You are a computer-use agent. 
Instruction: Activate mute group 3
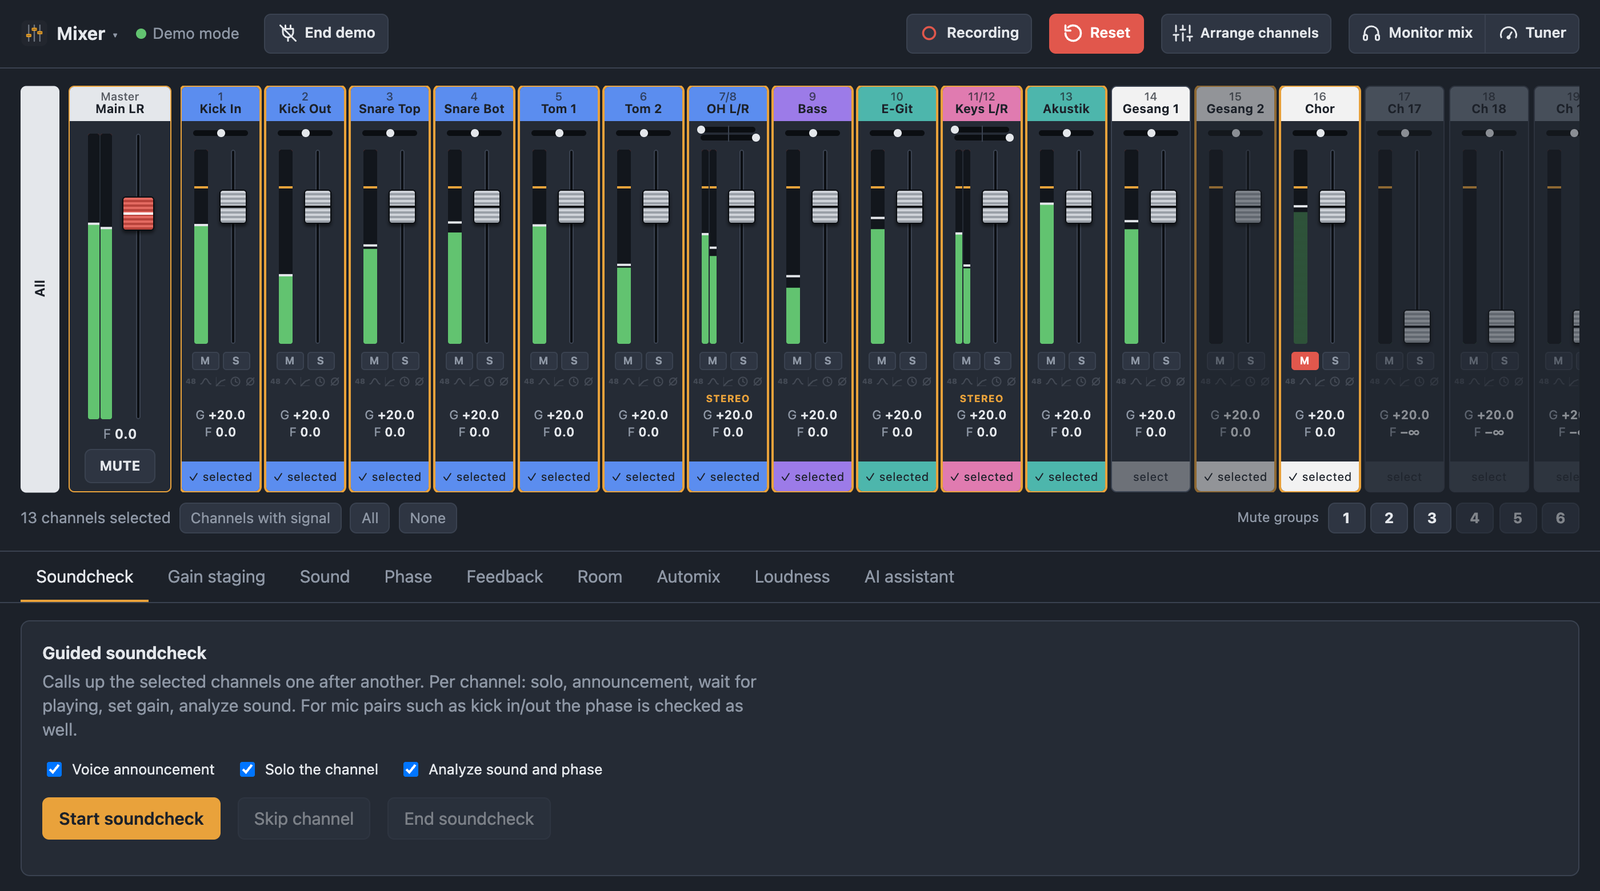click(1432, 518)
